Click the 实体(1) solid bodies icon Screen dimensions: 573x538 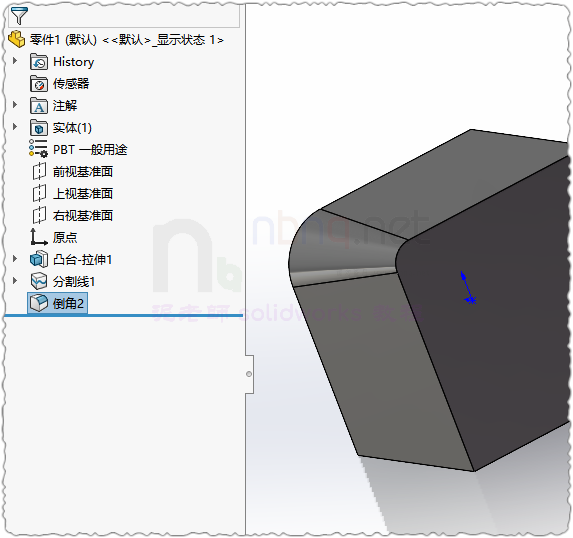coord(39,128)
